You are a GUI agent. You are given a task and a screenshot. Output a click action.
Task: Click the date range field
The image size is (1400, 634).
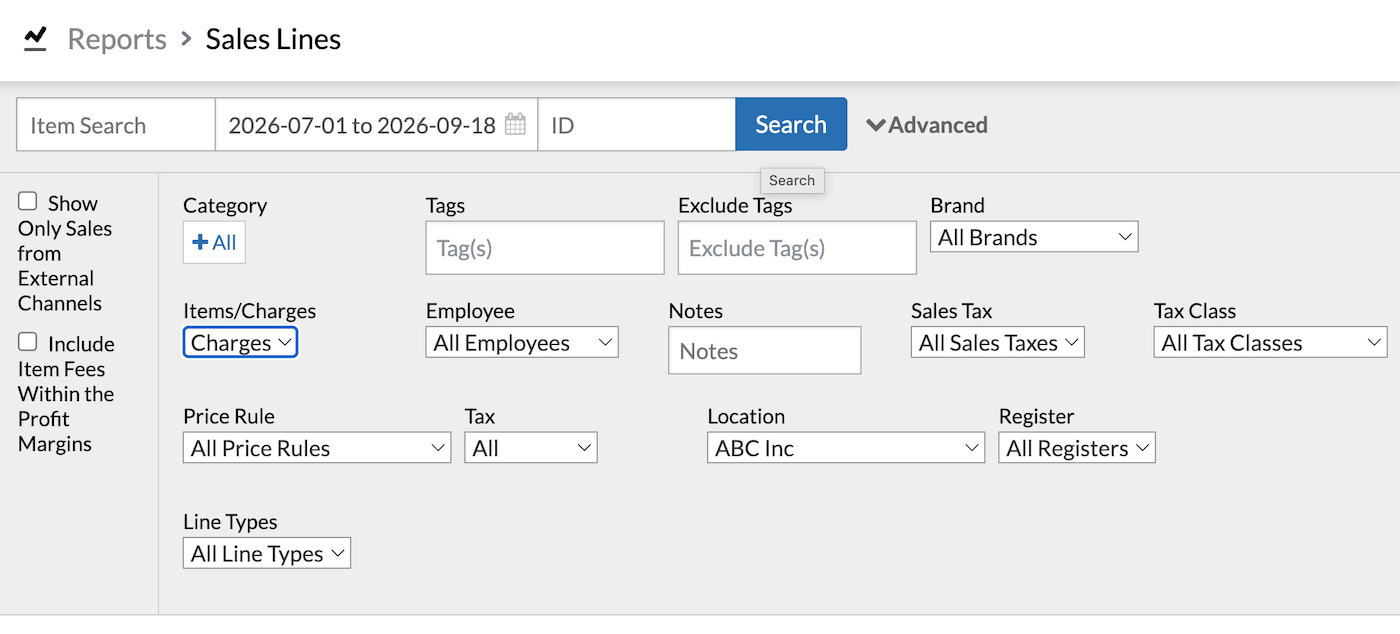(x=377, y=125)
